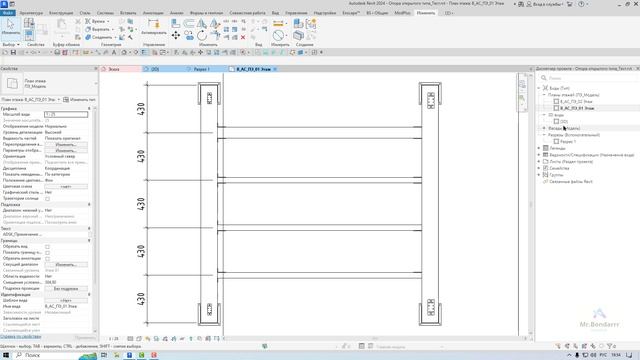The image size is (640, 360).
Task: Click the Врезка (Cope) tool
Action: [x=96, y=21]
